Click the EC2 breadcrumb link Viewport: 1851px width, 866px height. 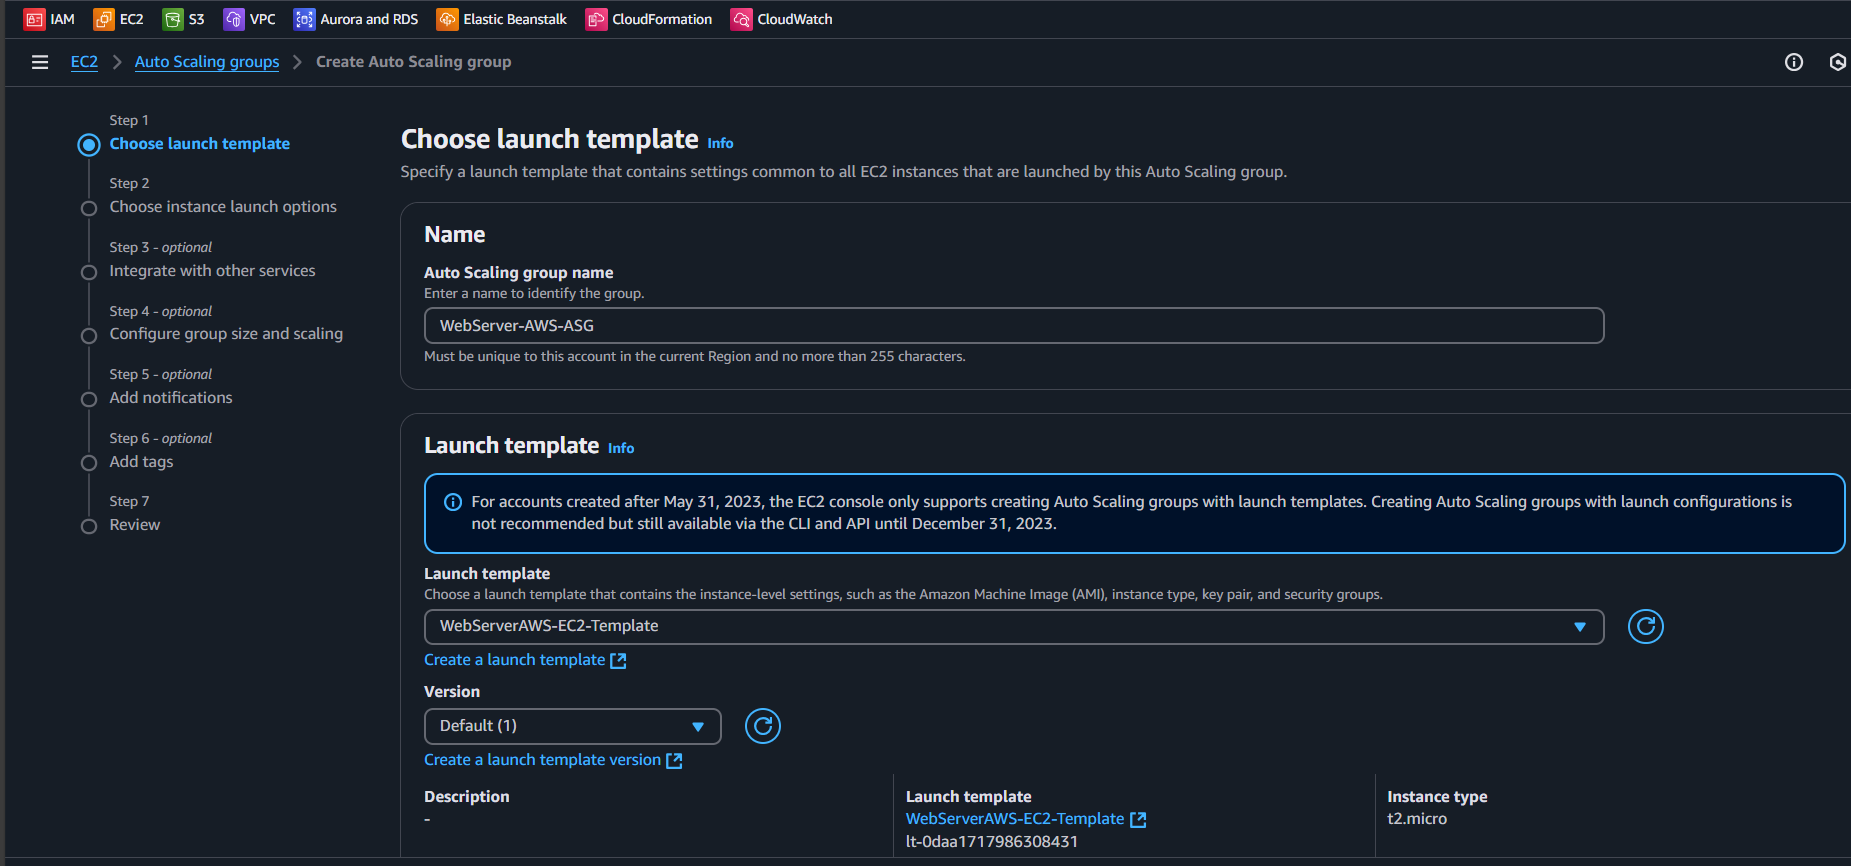tap(84, 62)
